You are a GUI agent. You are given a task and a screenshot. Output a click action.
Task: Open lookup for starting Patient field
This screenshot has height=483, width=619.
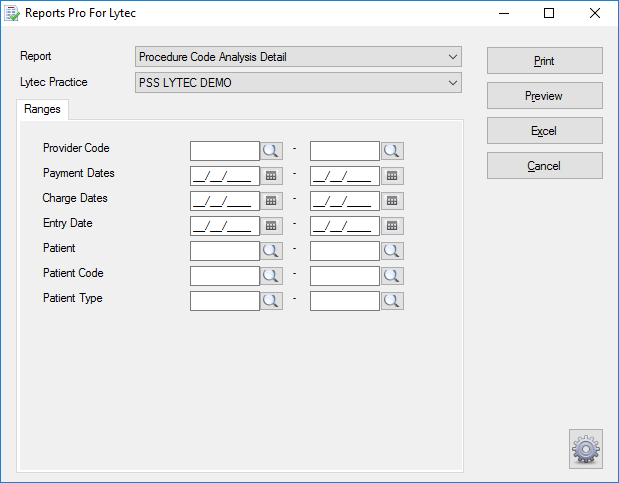271,251
